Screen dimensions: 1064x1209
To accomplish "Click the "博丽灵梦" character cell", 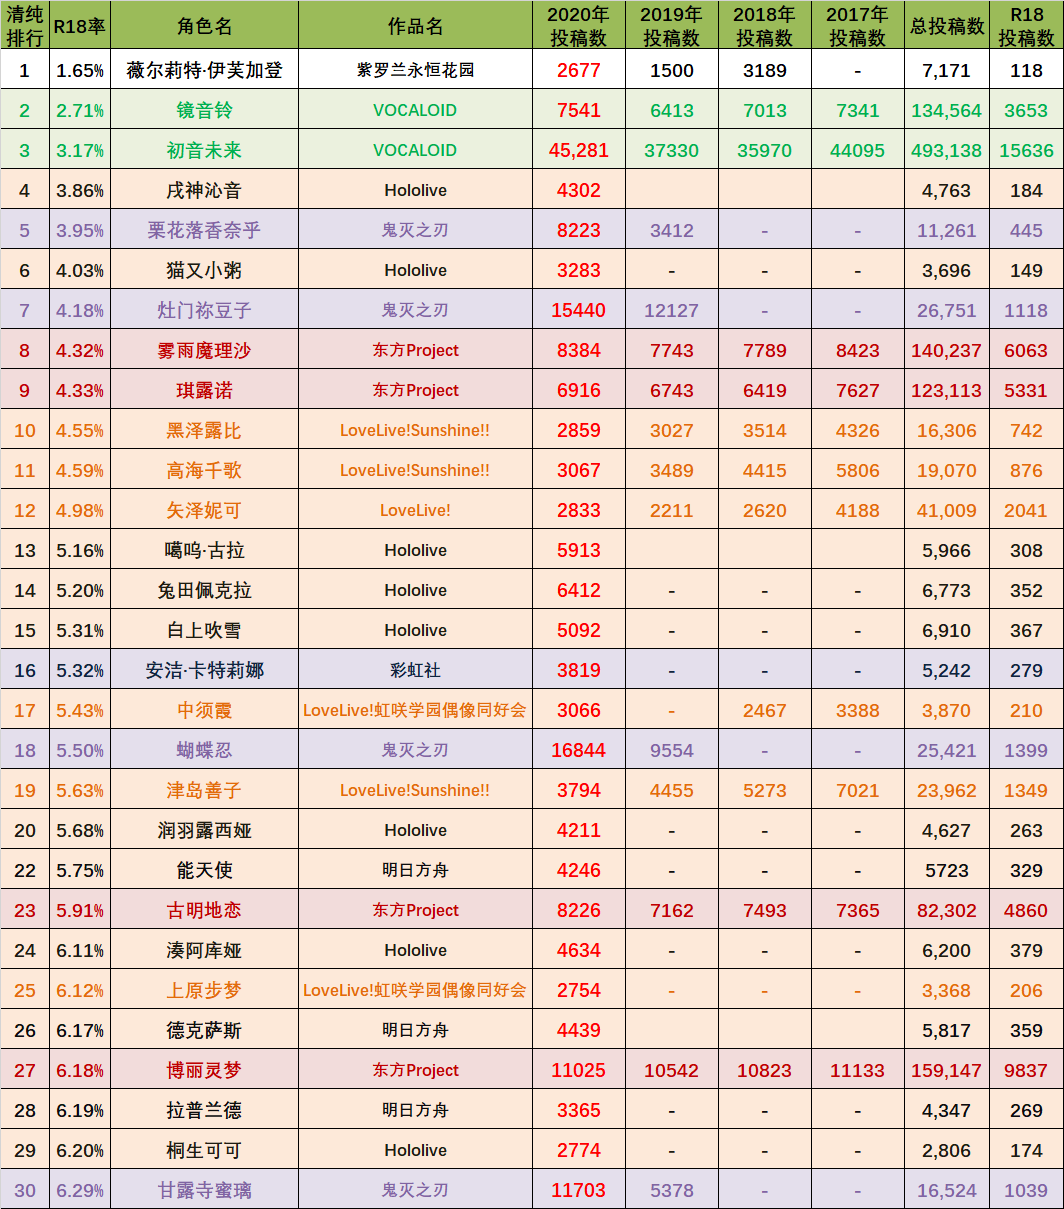I will point(204,1070).
